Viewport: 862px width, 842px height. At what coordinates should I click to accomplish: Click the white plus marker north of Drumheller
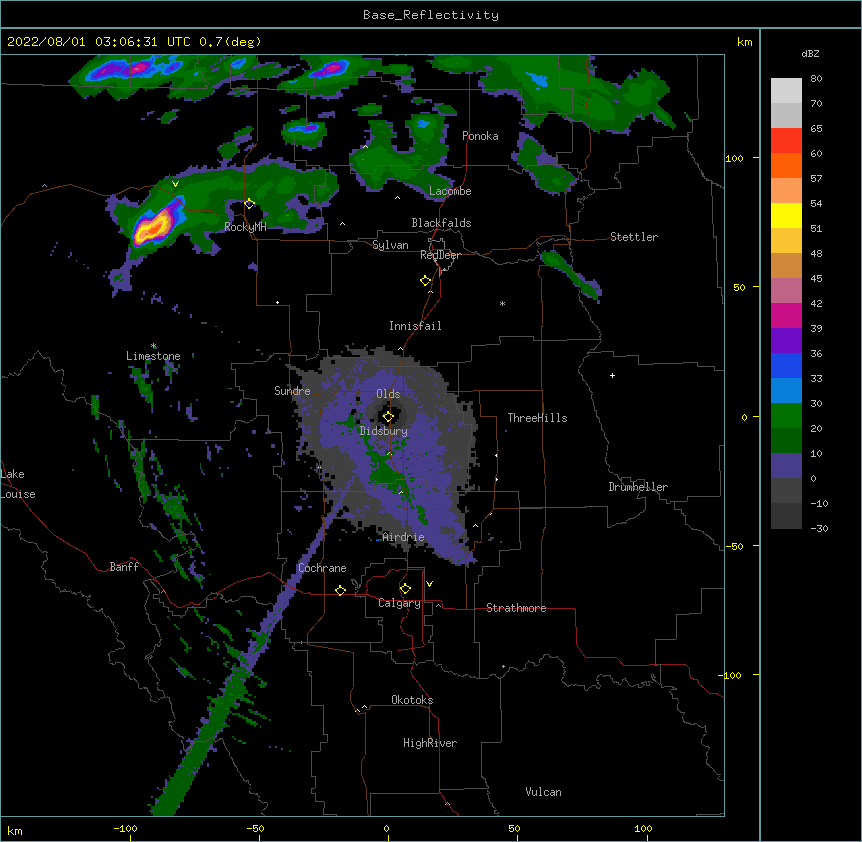[x=612, y=375]
